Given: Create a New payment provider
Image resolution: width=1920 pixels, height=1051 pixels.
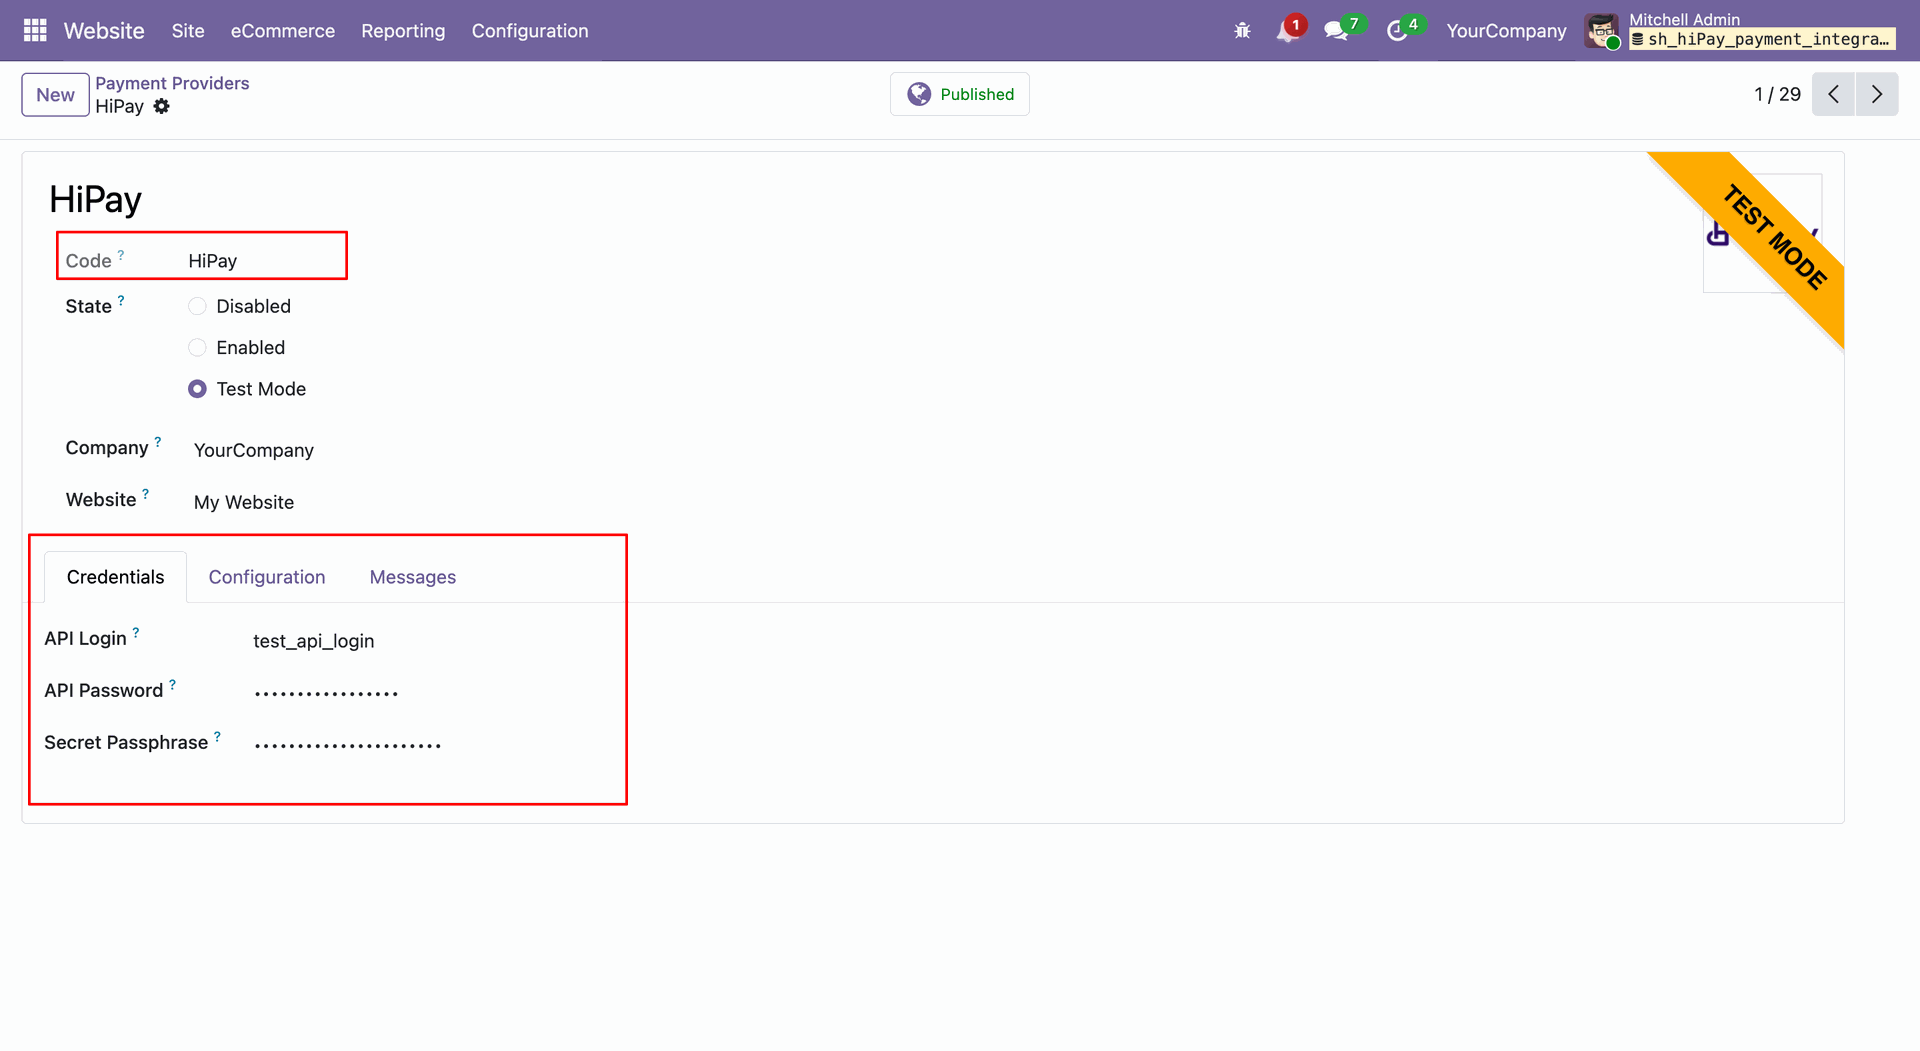Looking at the screenshot, I should [x=56, y=95].
